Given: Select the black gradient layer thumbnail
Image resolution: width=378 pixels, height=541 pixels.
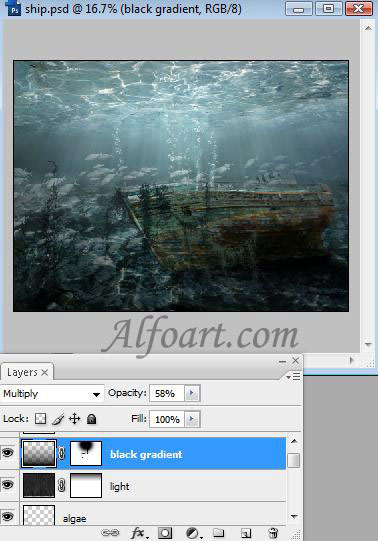Looking at the screenshot, I should 39,453.
